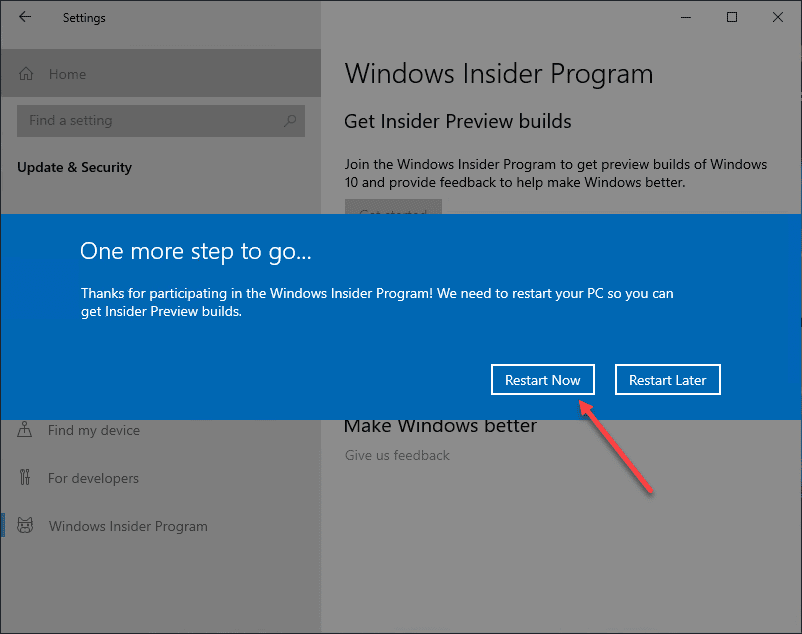Image resolution: width=802 pixels, height=634 pixels.
Task: Open Find my device settings
Action: pyautogui.click(x=94, y=430)
